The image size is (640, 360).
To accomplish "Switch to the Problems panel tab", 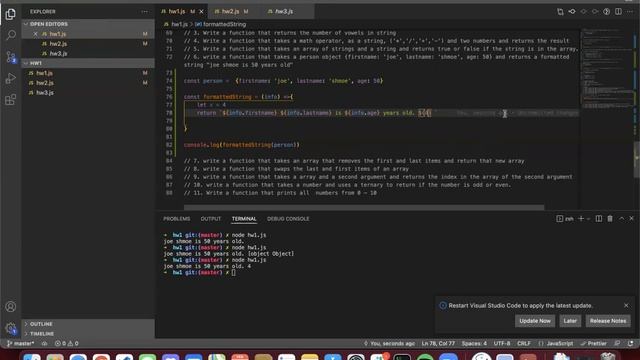I will (x=176, y=219).
